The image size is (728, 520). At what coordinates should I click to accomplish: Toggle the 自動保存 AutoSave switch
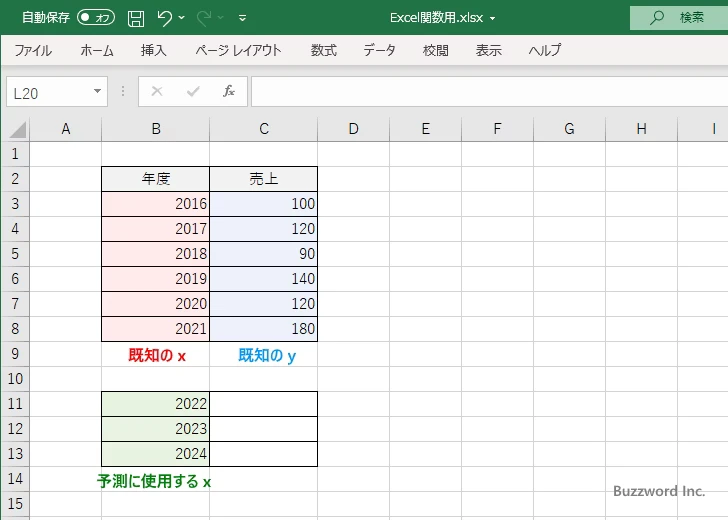click(x=96, y=18)
